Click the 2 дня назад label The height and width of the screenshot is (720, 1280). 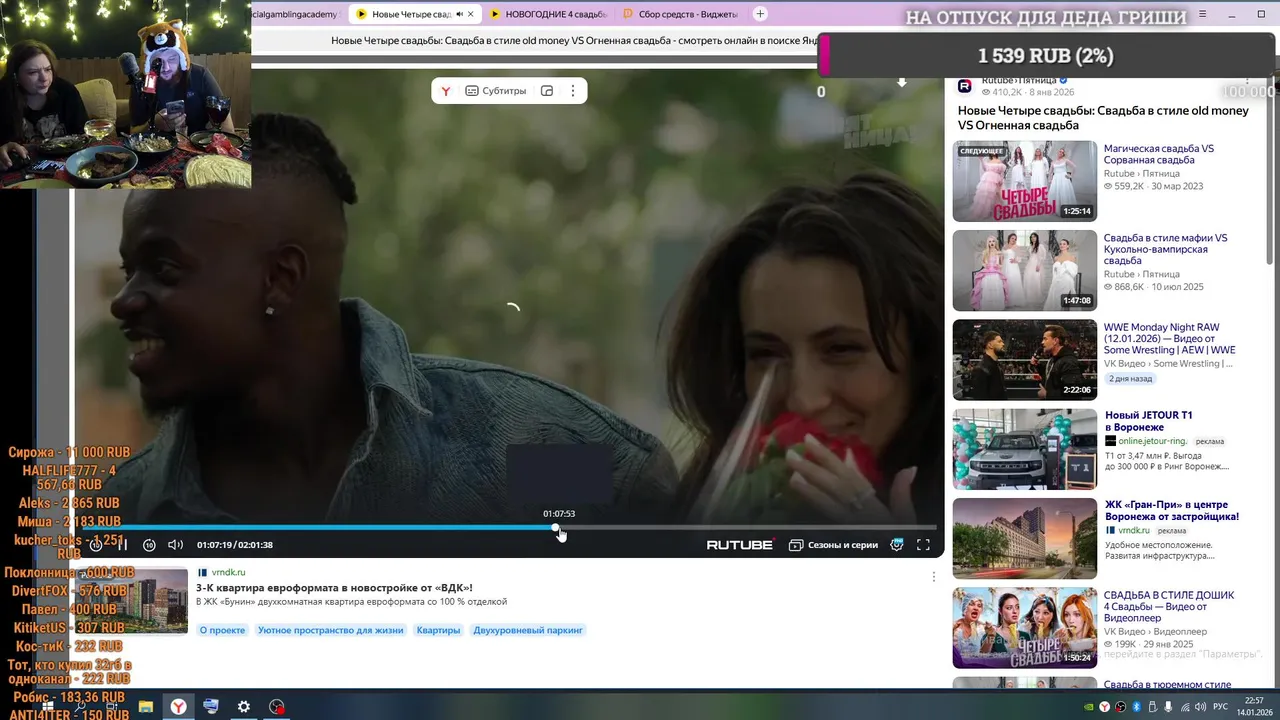(x=1131, y=379)
